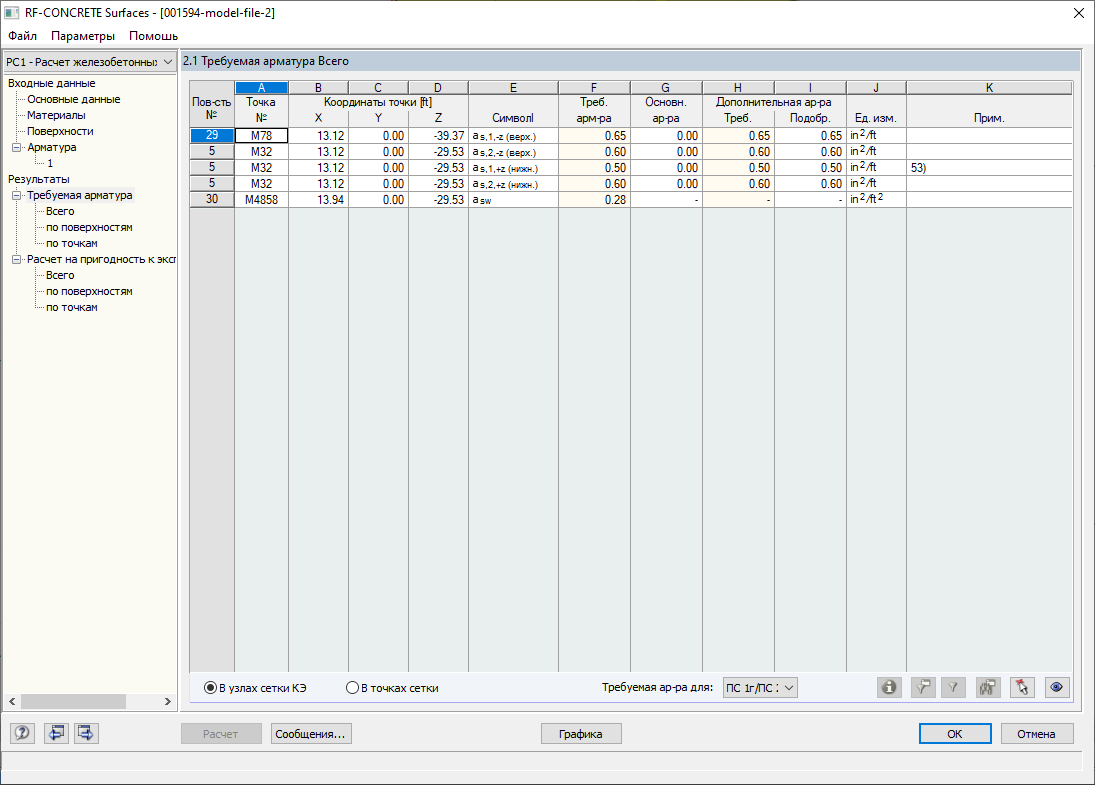Close the RF-CONCRETE Surfaces window
The image size is (1095, 785).
pos(1078,13)
